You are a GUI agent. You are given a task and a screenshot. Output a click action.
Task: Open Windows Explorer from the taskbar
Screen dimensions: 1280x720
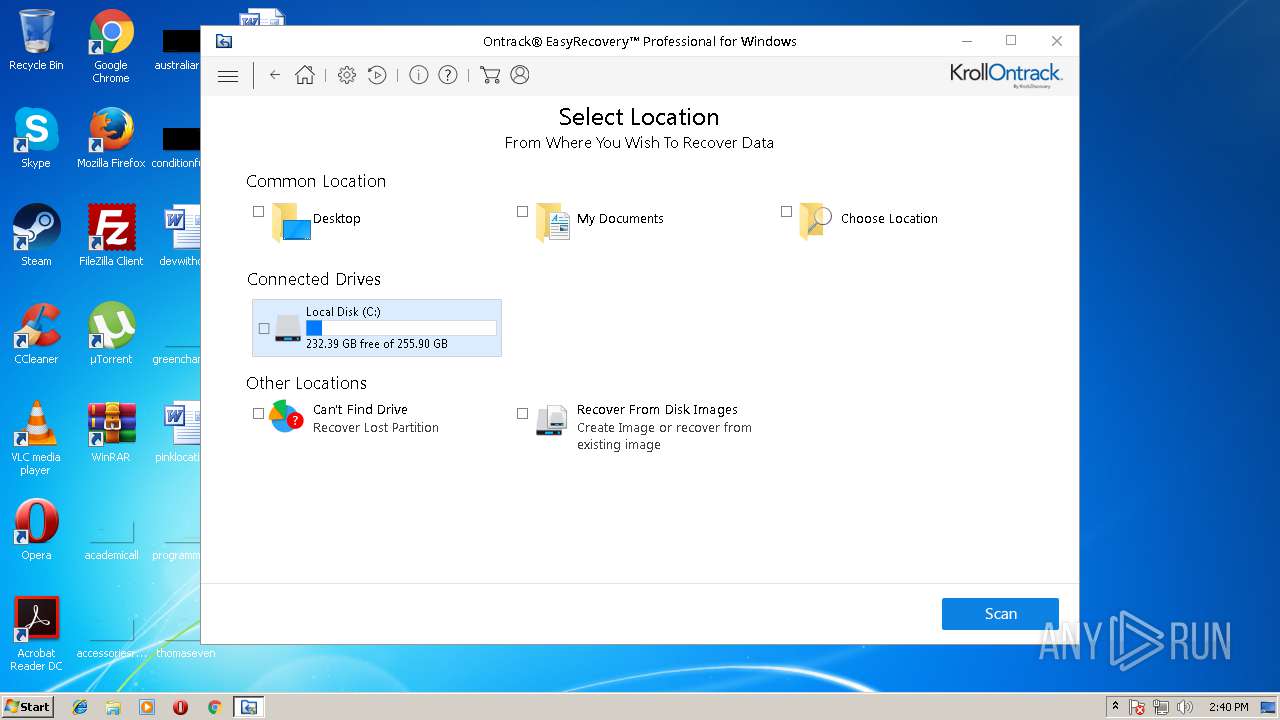[x=113, y=707]
